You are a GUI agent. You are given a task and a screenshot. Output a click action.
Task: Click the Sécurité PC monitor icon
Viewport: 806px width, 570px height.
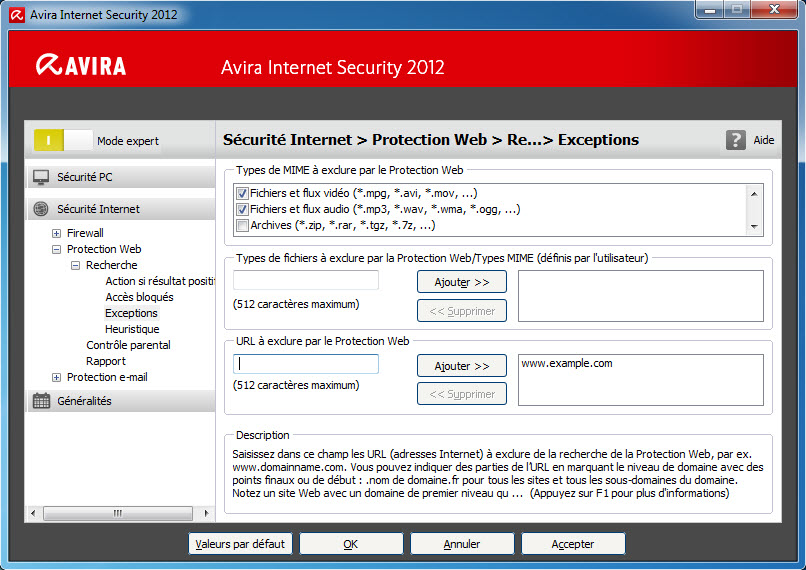coord(41,177)
